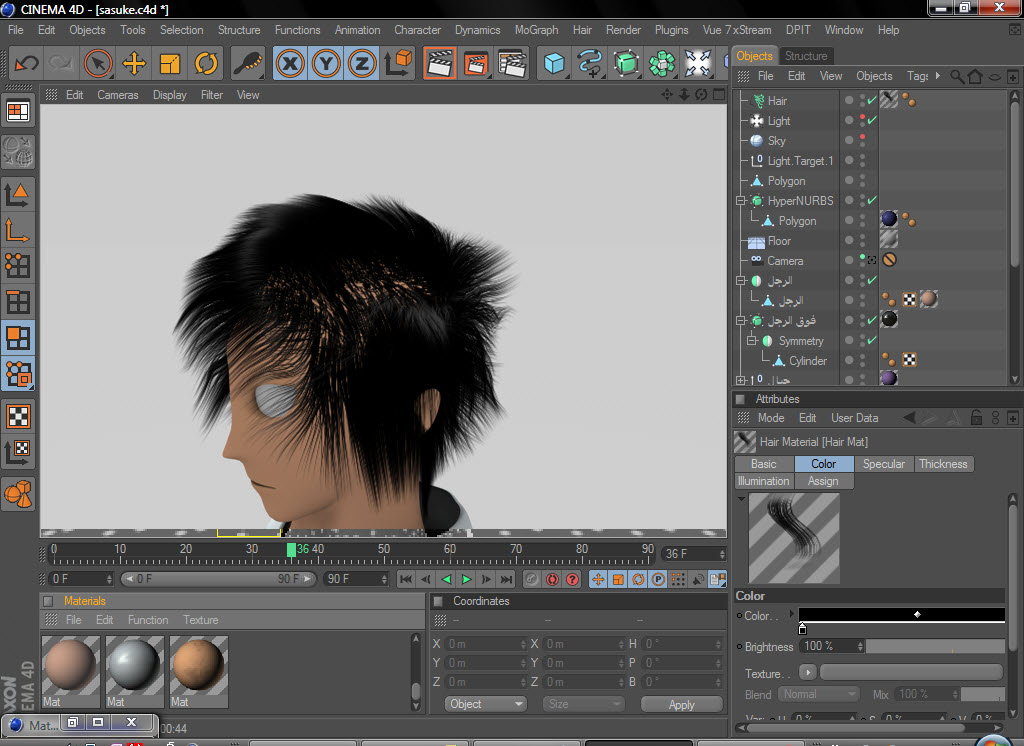This screenshot has width=1024, height=746.
Task: Open the spline tools icon
Action: pyautogui.click(x=590, y=63)
